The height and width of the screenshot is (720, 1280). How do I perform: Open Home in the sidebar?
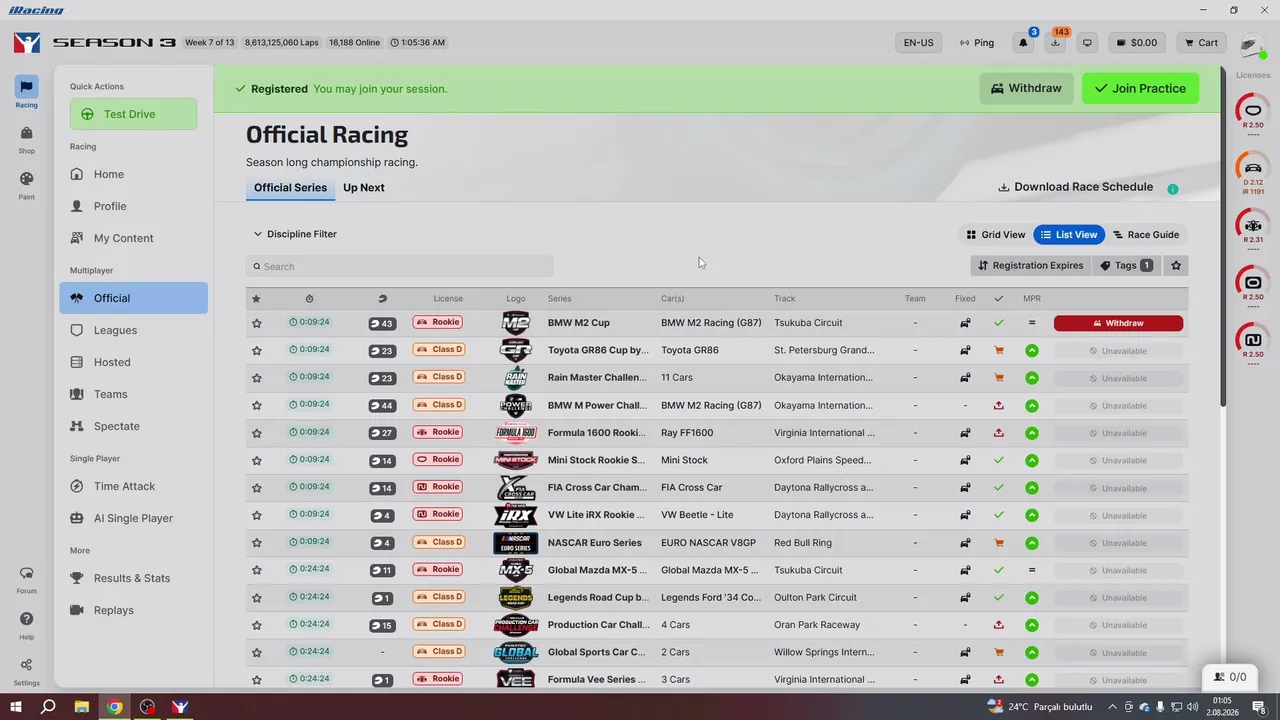coord(133,174)
